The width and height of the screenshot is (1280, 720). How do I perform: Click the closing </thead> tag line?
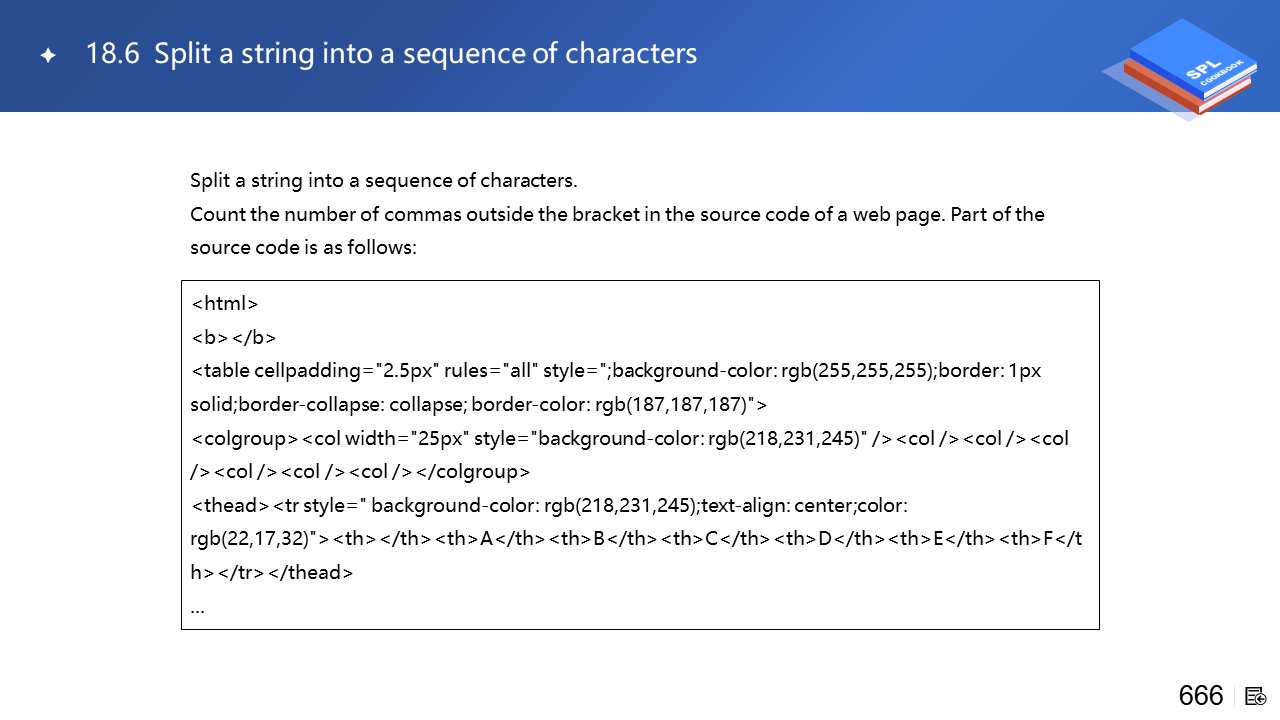272,573
